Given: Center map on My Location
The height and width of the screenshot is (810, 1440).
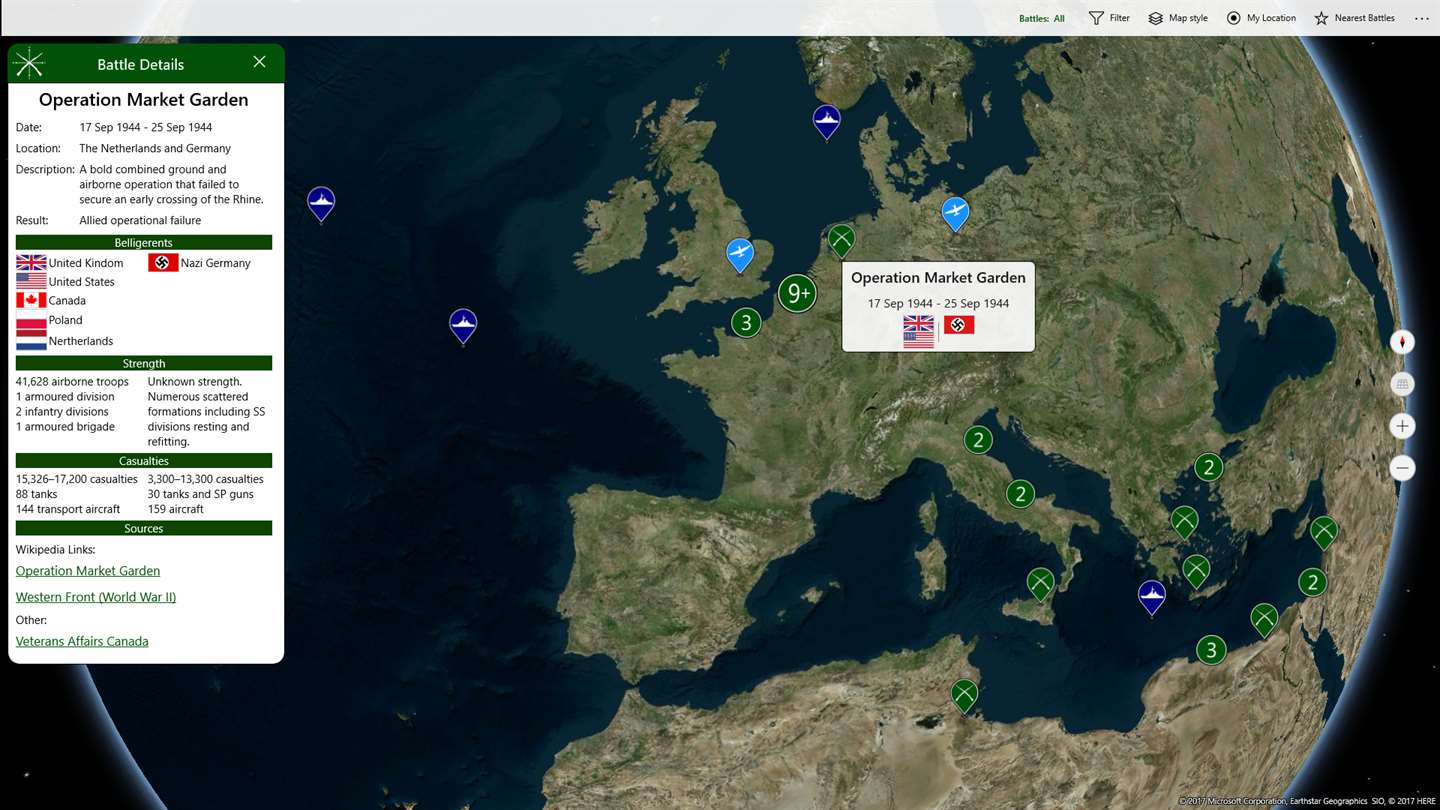Looking at the screenshot, I should click(x=1261, y=18).
